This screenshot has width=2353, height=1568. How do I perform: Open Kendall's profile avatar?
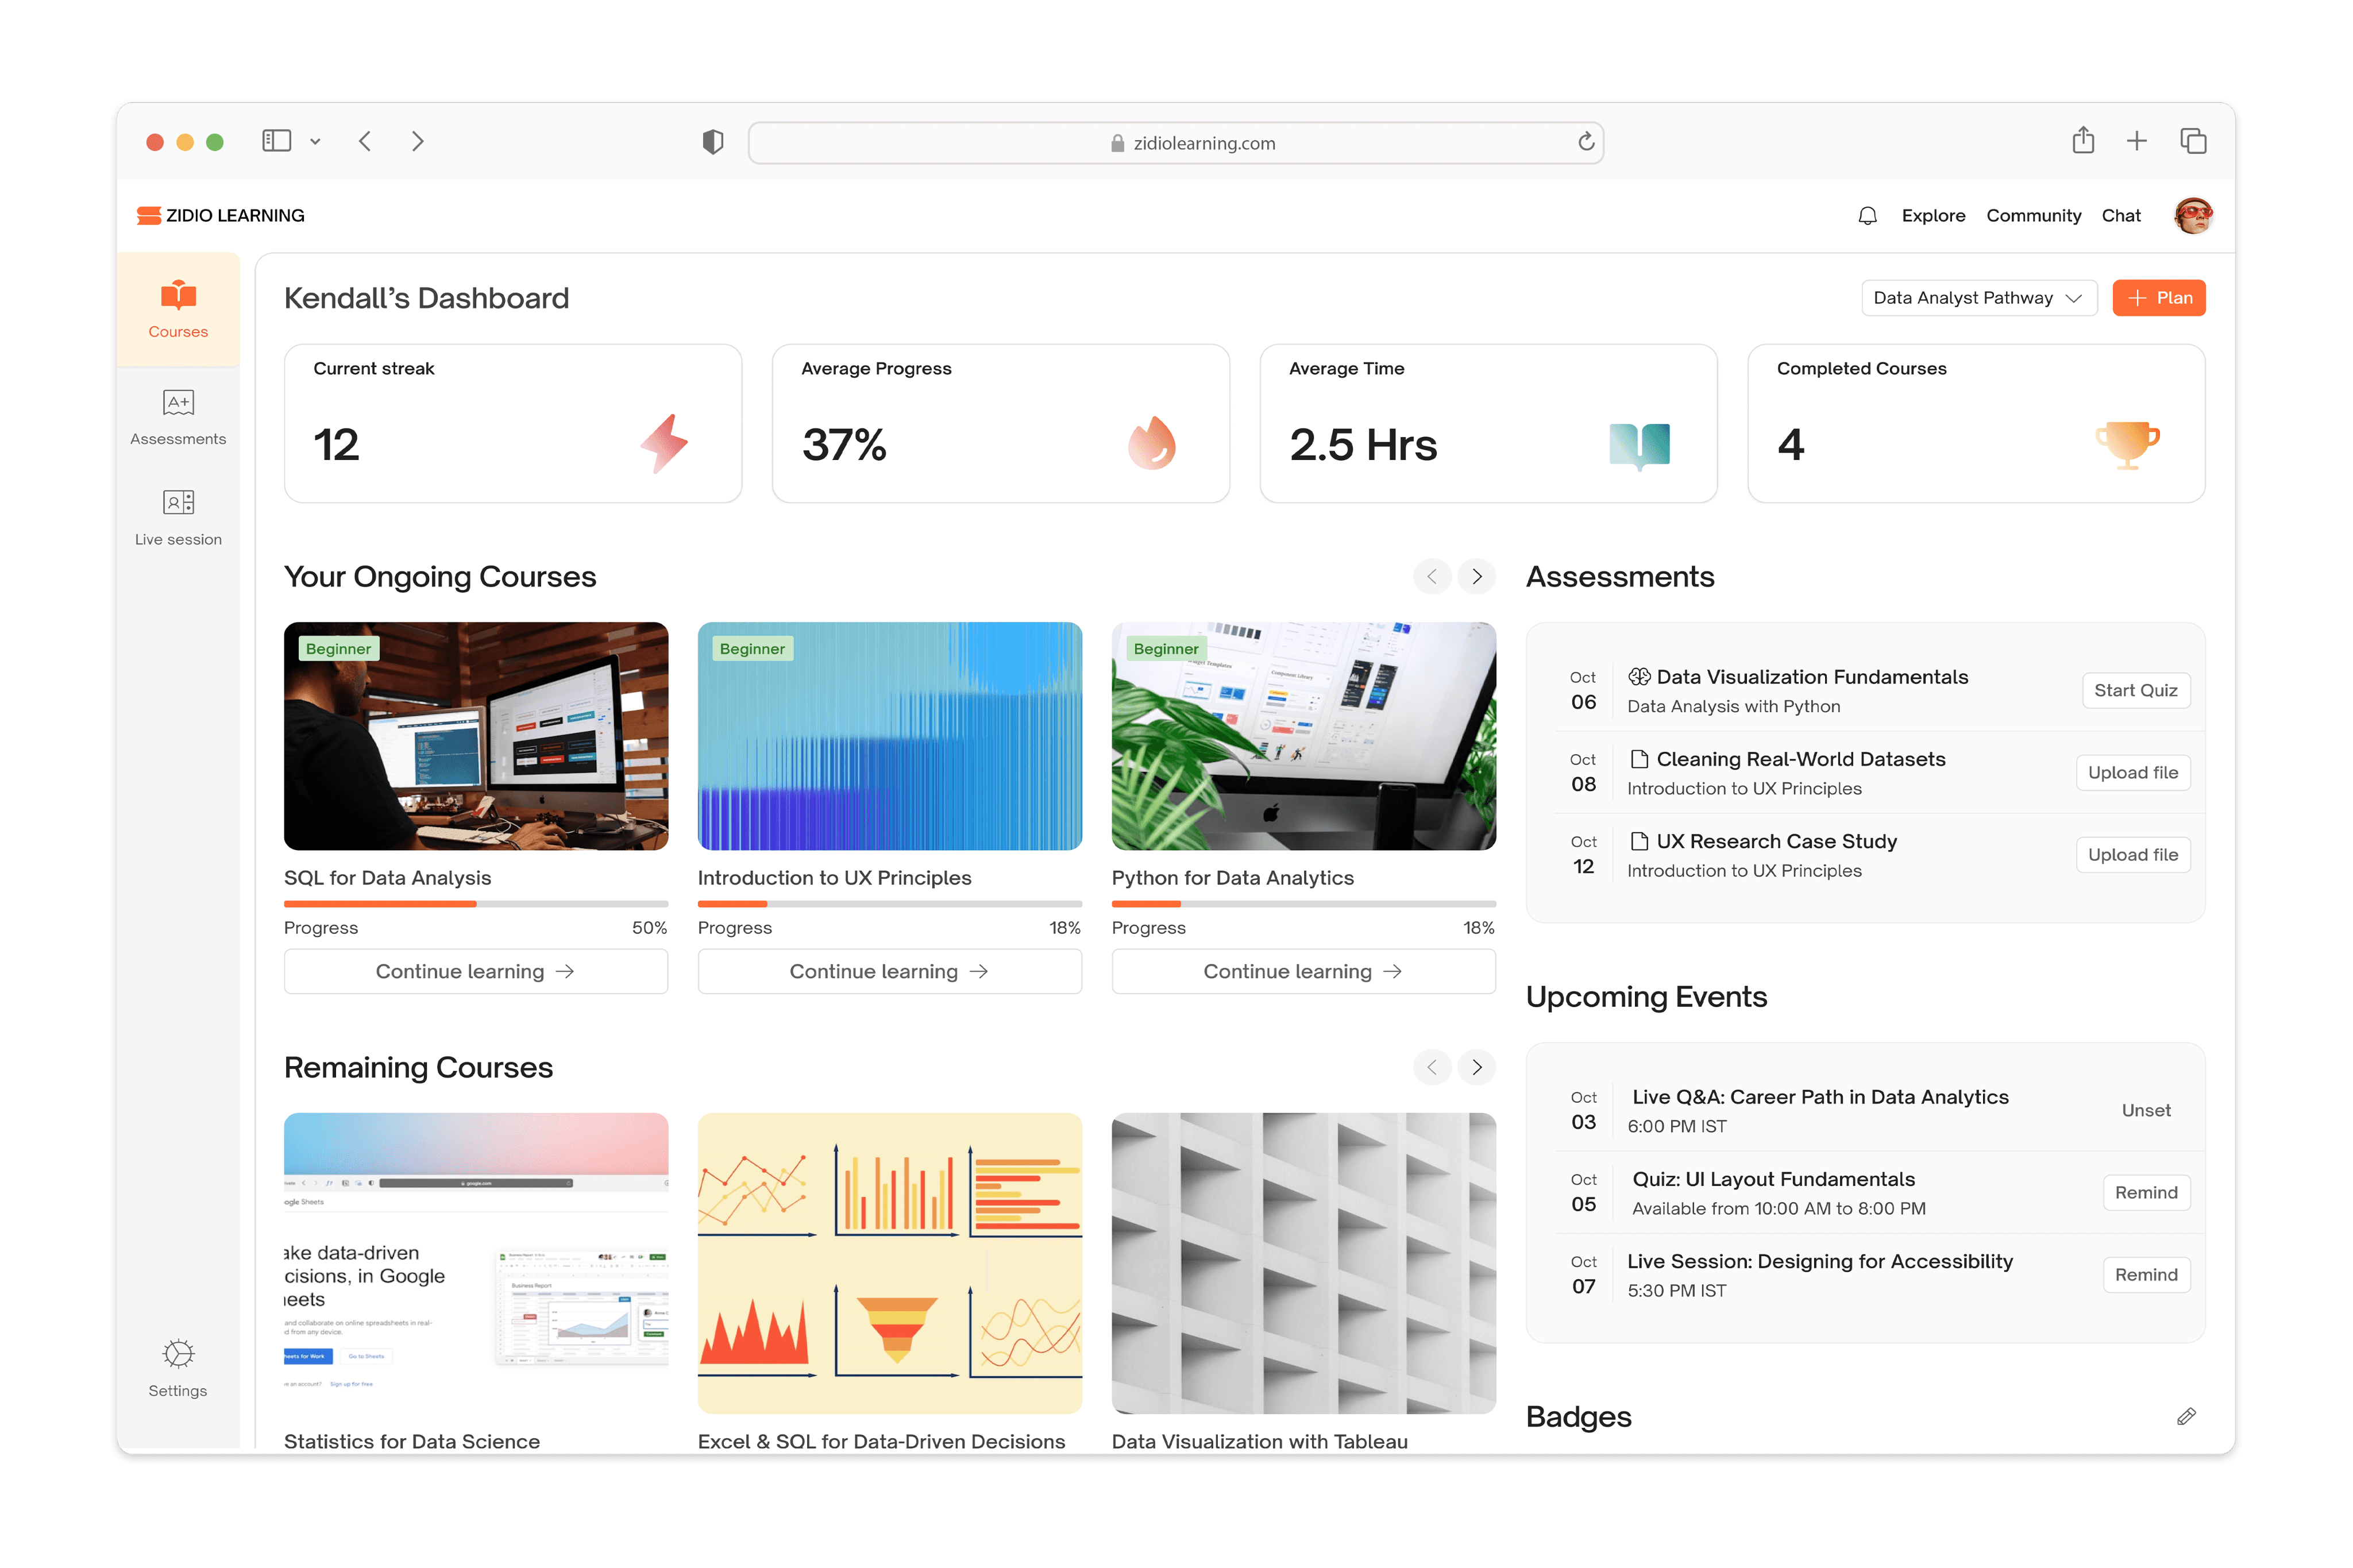(x=2193, y=215)
